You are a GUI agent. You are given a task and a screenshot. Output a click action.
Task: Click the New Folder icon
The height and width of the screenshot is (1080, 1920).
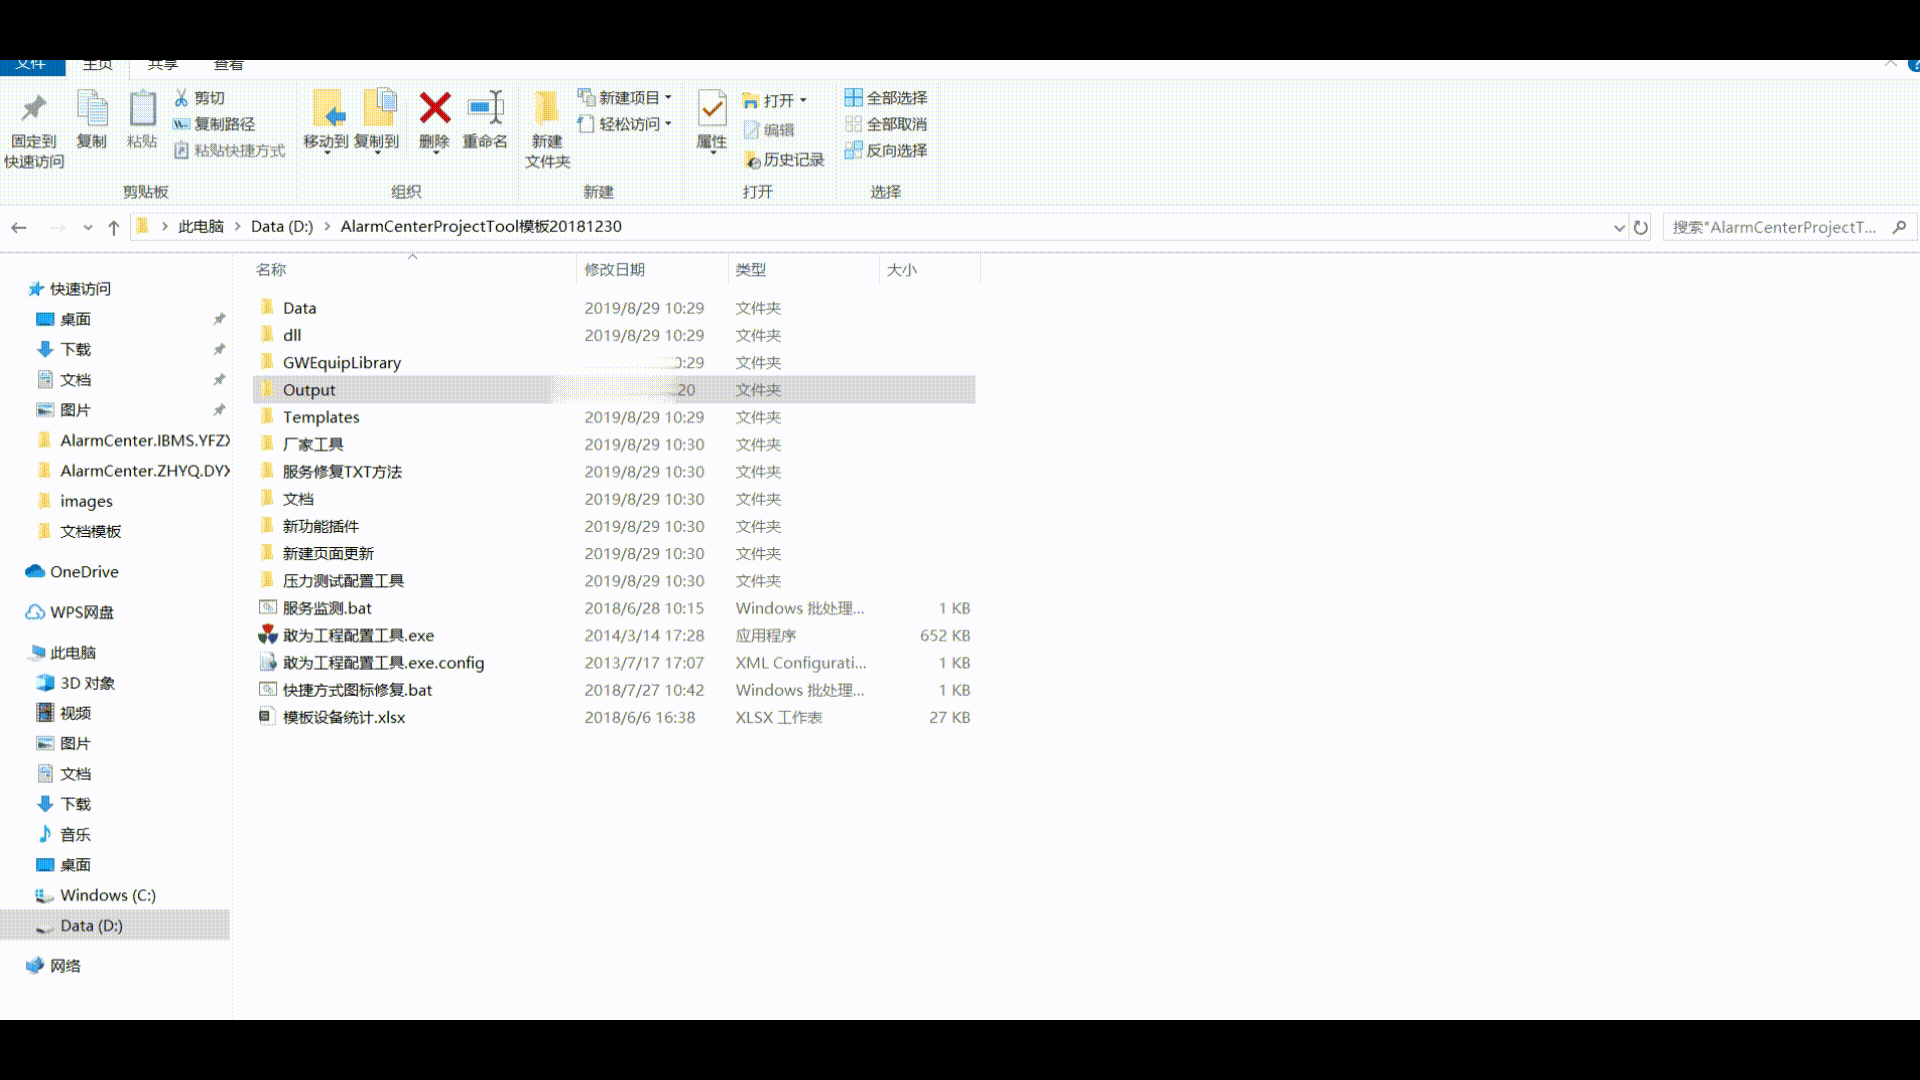click(547, 108)
